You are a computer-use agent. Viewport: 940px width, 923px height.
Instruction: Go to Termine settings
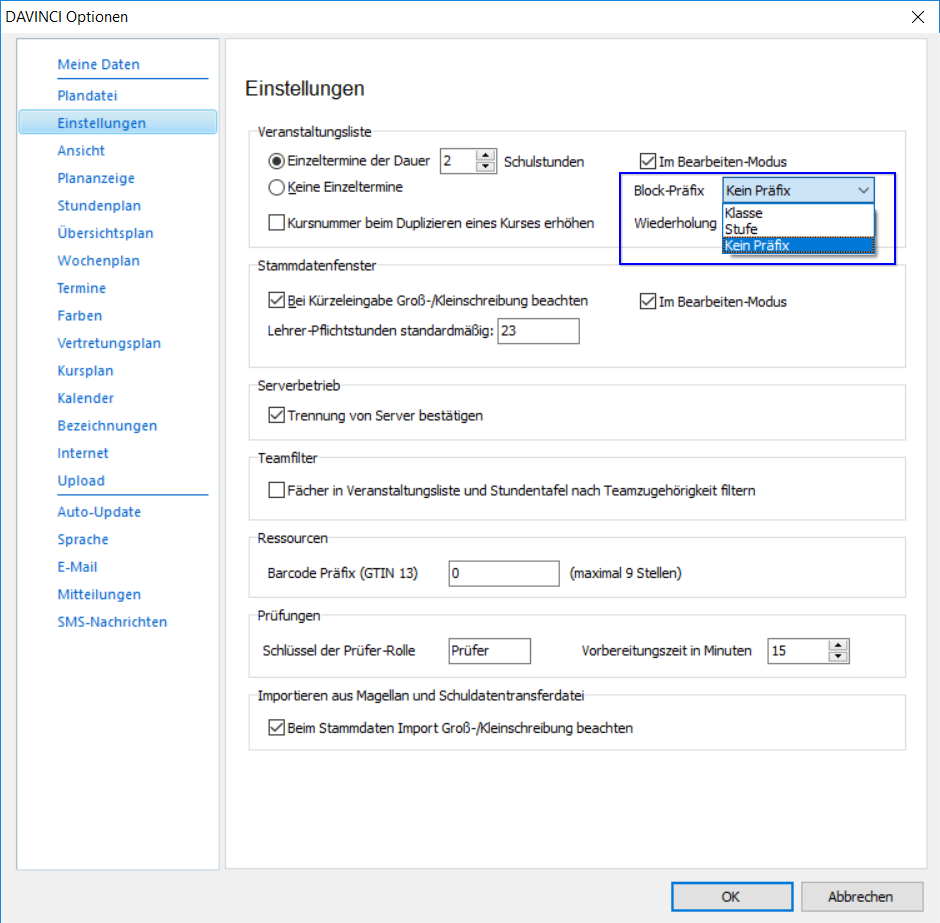point(82,288)
